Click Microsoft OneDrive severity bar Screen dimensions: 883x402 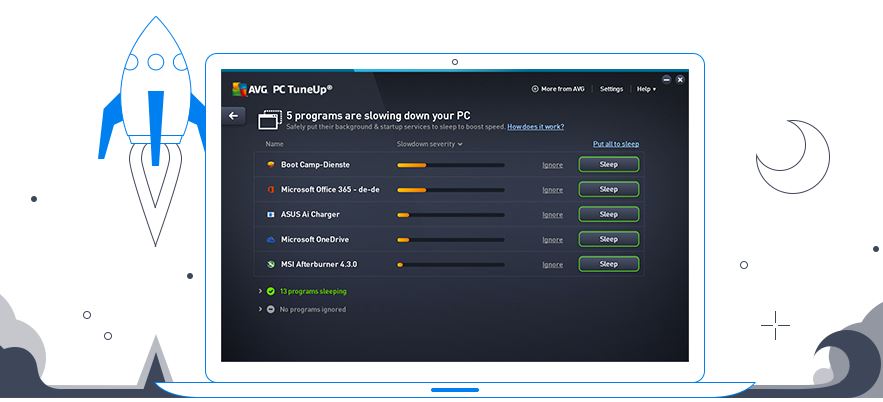pyautogui.click(x=451, y=240)
